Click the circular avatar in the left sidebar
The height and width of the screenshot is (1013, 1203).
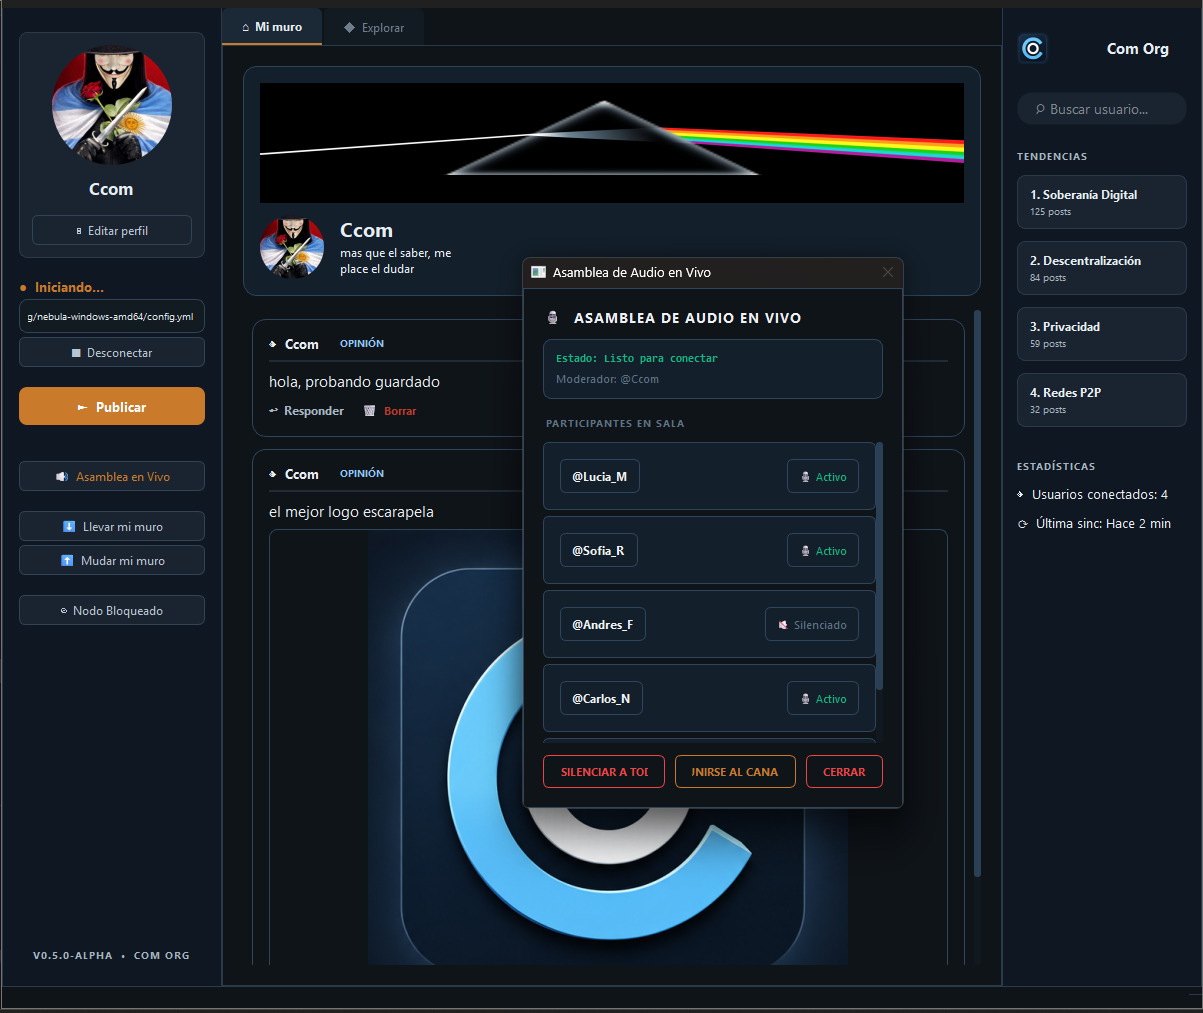click(x=112, y=106)
